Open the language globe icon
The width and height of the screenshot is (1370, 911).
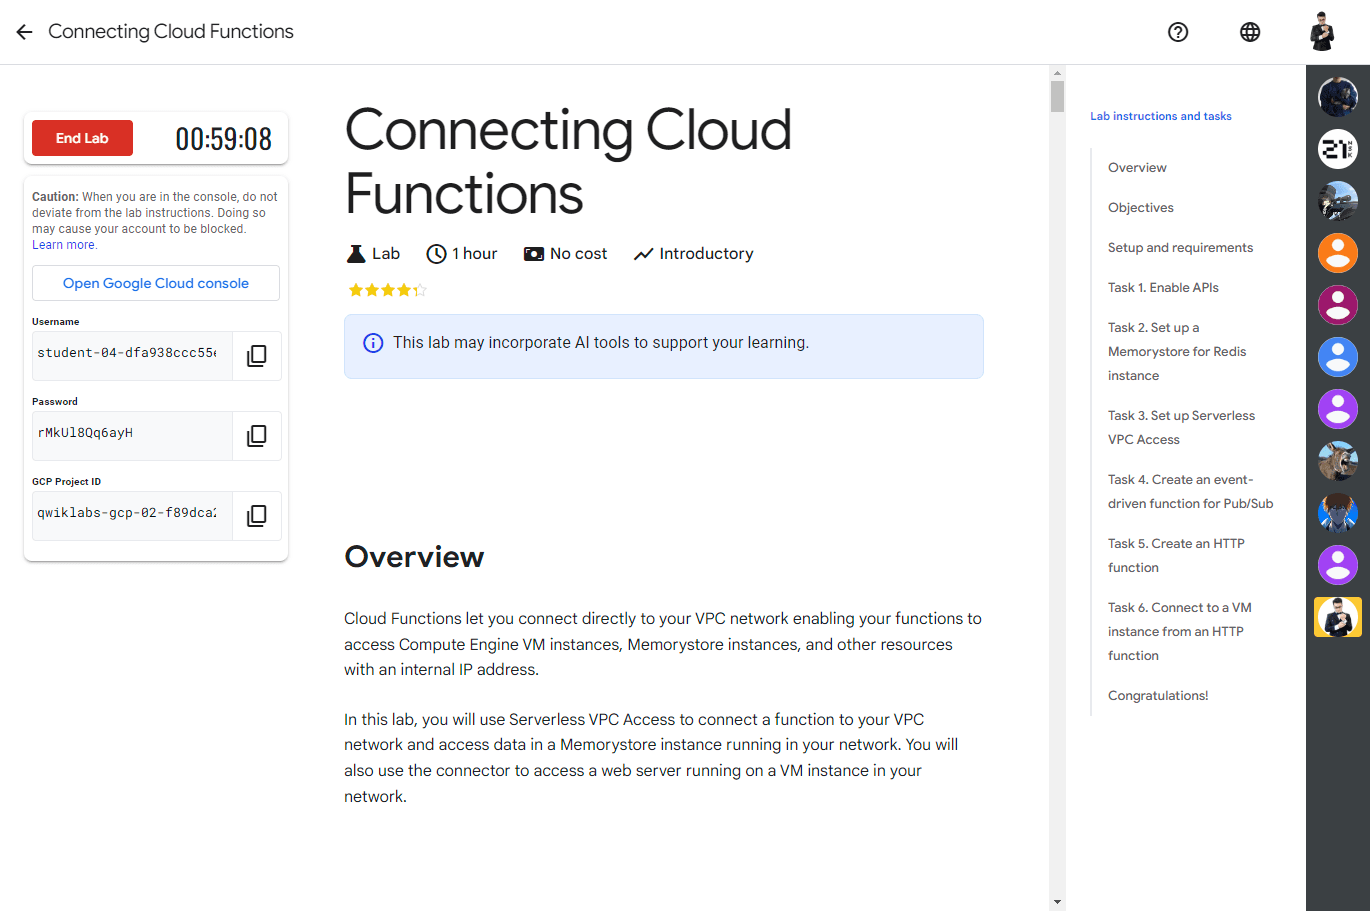point(1249,32)
